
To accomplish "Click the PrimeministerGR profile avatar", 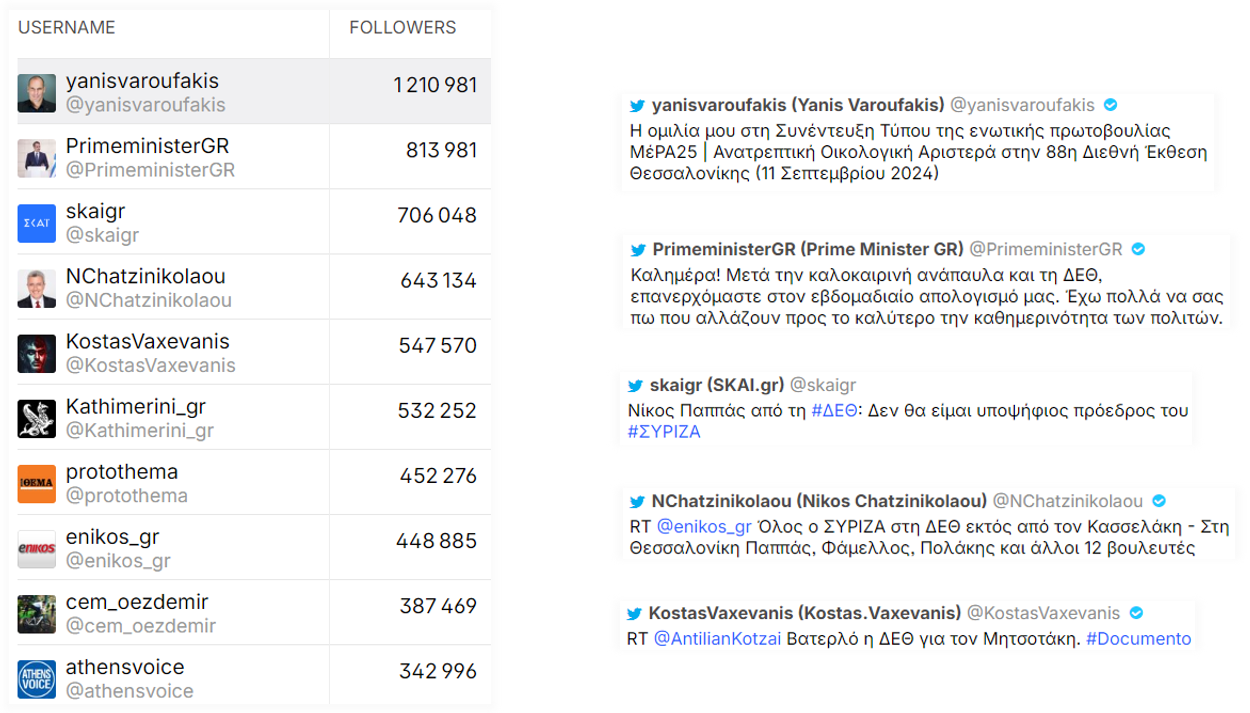I will 37,158.
